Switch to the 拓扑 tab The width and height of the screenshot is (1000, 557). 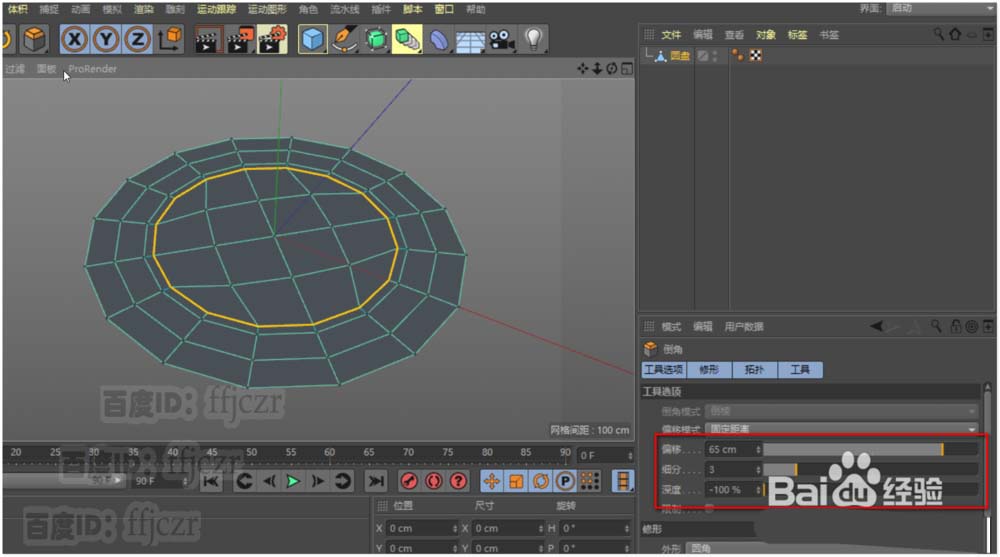click(753, 370)
